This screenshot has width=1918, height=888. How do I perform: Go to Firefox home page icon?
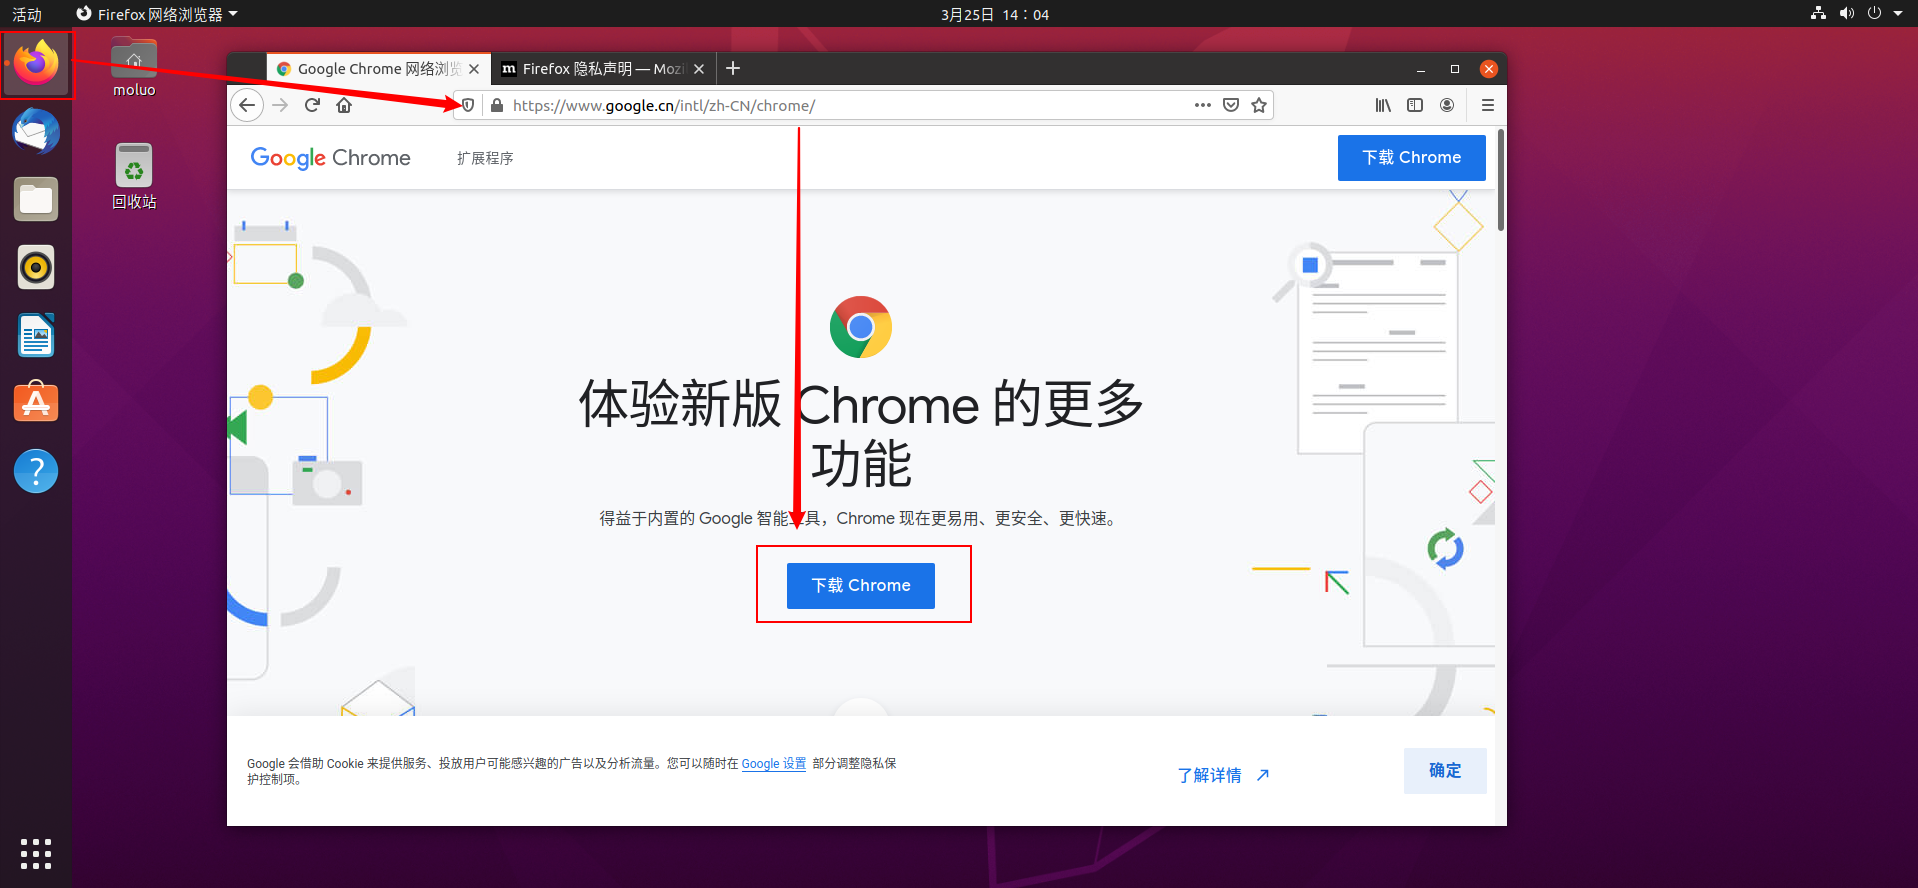pos(344,105)
